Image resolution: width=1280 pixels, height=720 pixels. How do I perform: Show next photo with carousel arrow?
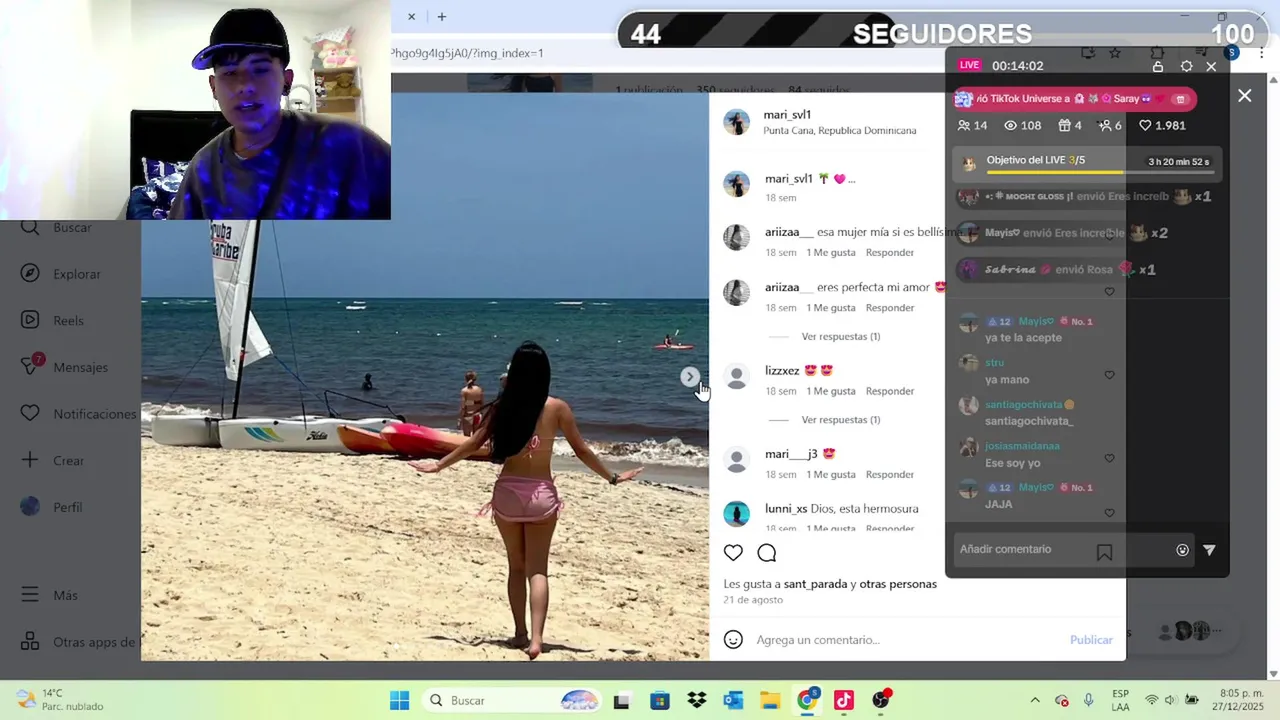click(x=690, y=377)
